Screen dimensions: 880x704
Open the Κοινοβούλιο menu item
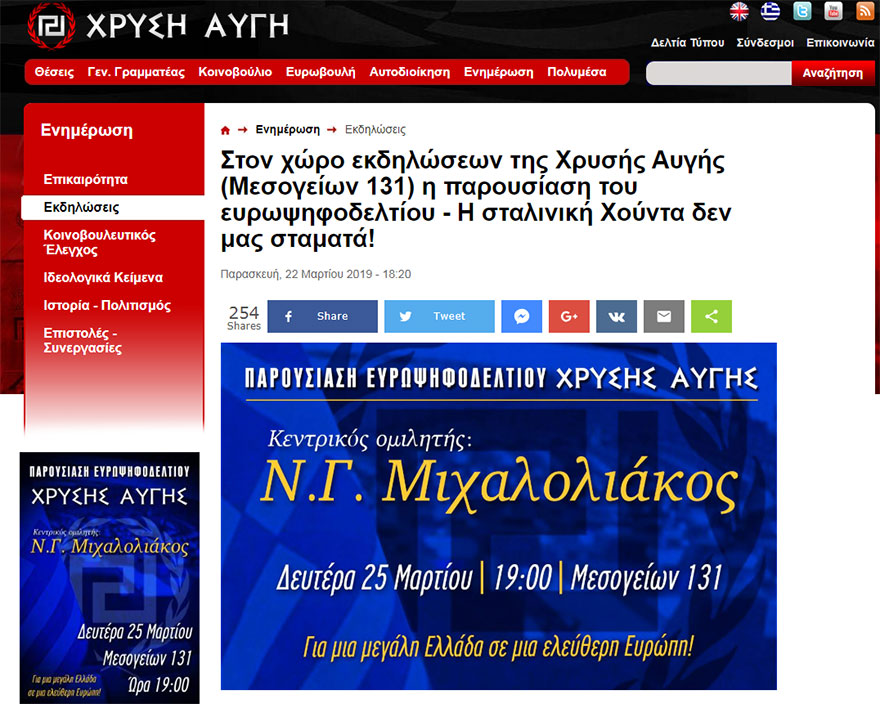(235, 72)
